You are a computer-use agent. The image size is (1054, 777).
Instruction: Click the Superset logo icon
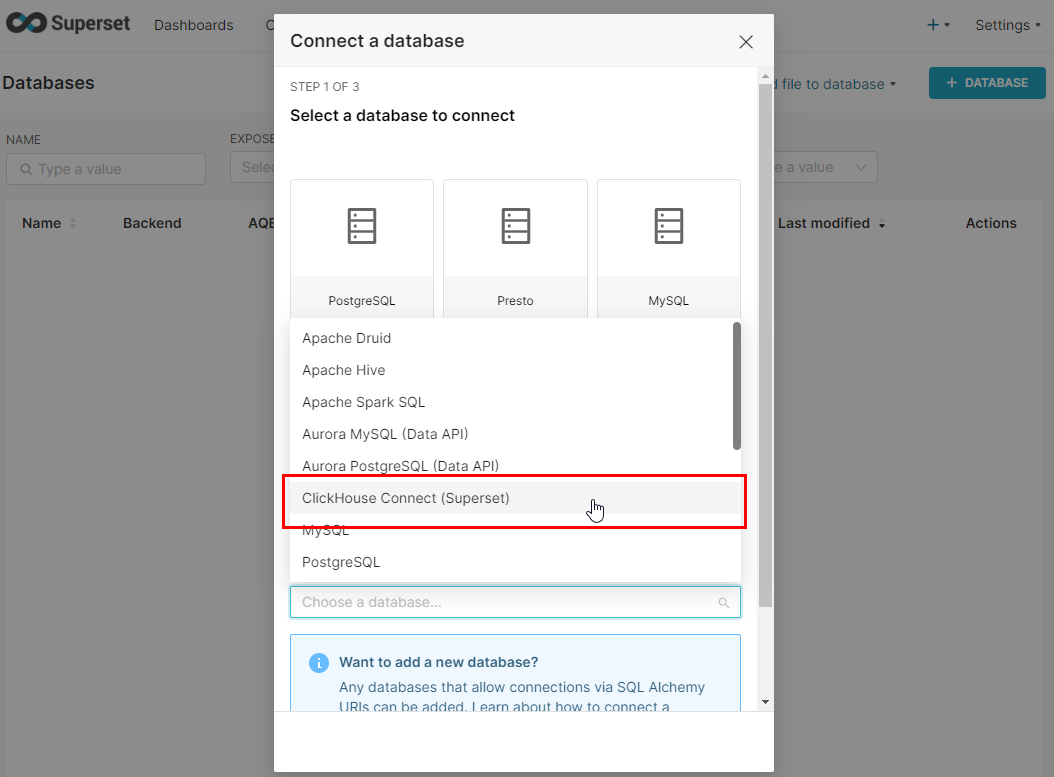coord(24,24)
